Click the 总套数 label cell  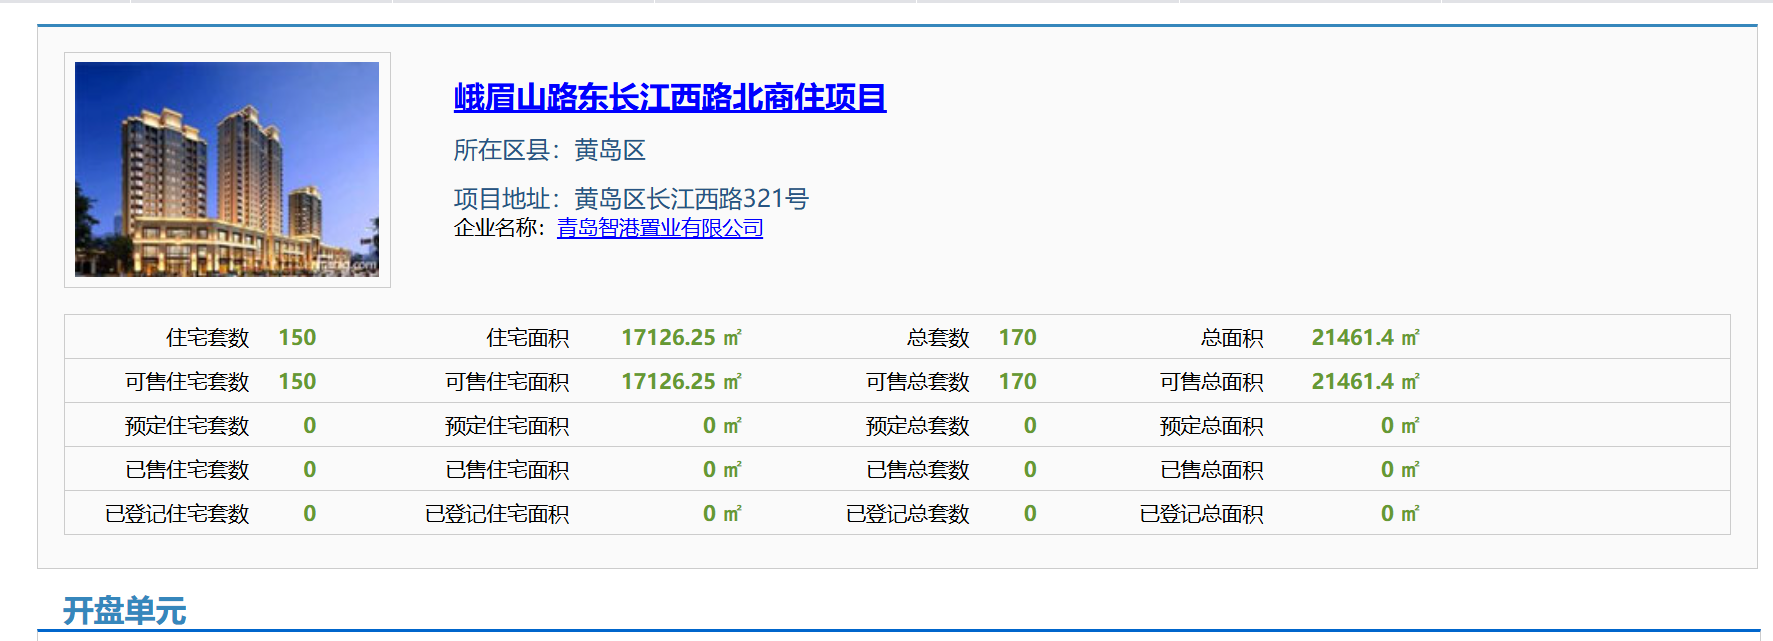(x=938, y=338)
